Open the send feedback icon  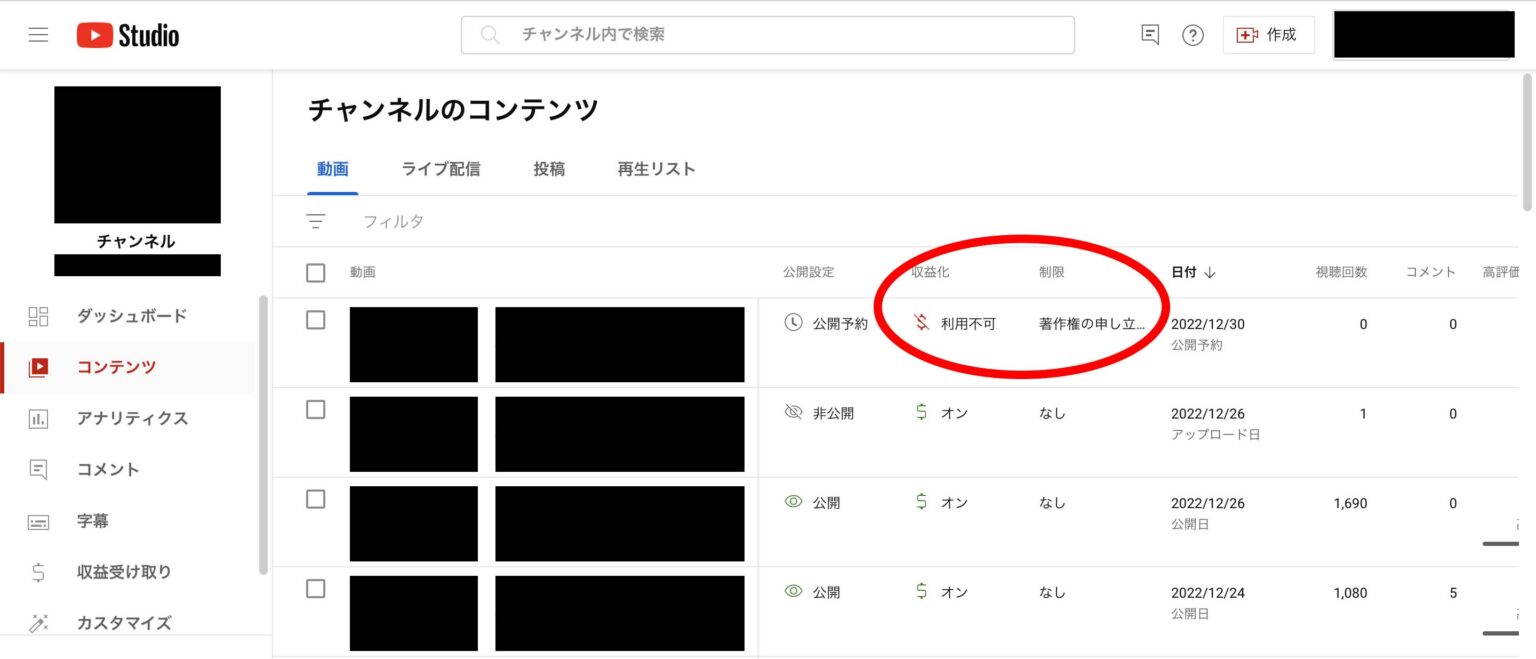point(1150,35)
